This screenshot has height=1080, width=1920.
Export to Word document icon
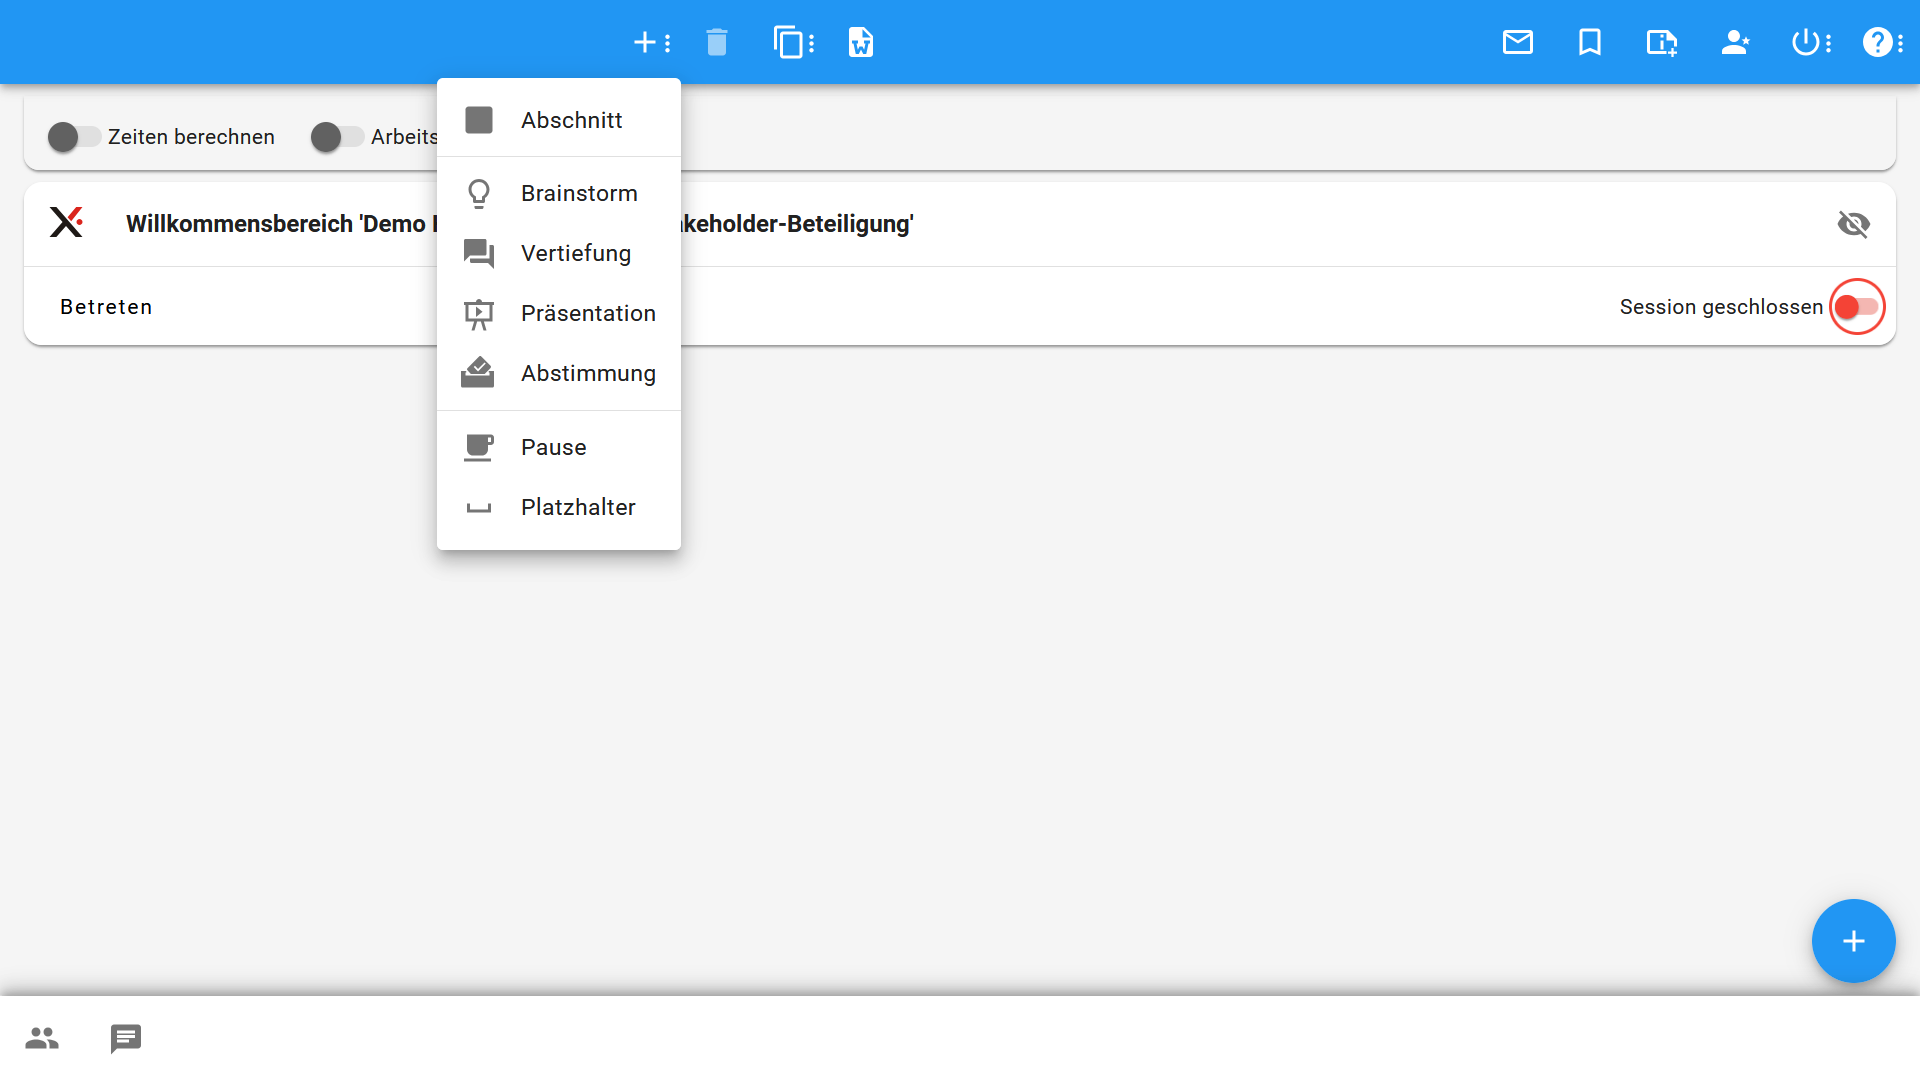point(860,42)
